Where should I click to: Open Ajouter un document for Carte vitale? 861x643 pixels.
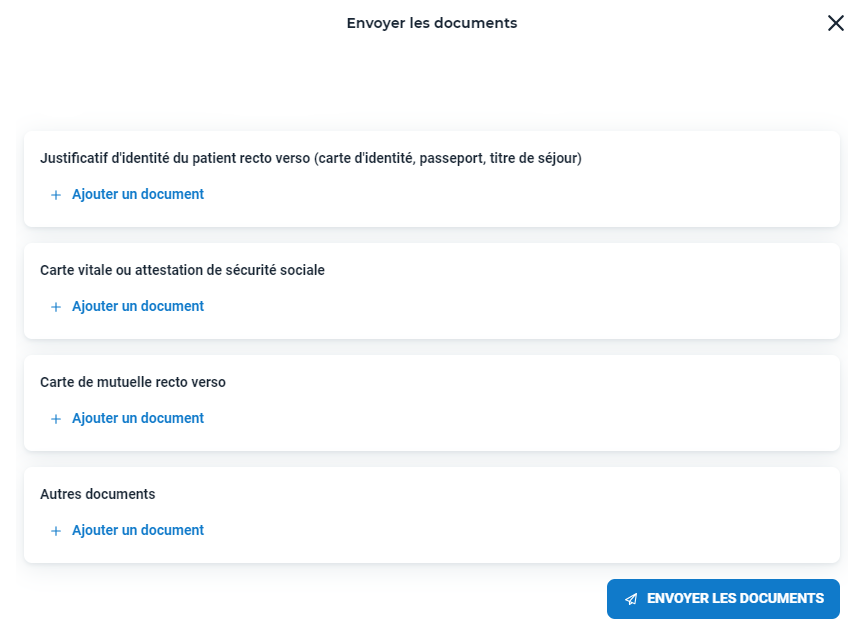point(138,306)
